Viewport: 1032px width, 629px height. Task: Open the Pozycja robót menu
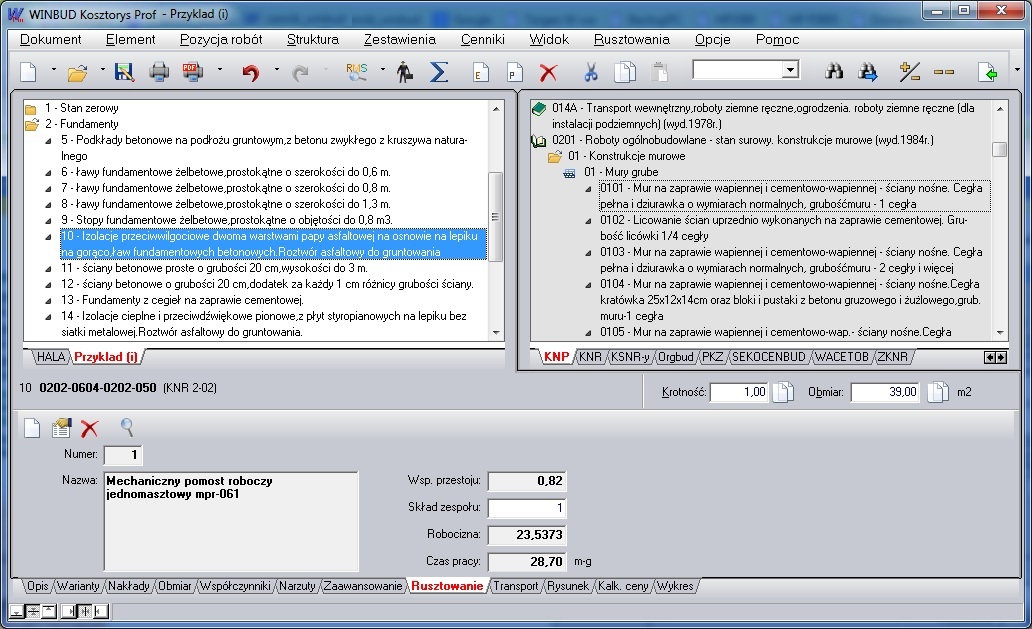tap(221, 39)
